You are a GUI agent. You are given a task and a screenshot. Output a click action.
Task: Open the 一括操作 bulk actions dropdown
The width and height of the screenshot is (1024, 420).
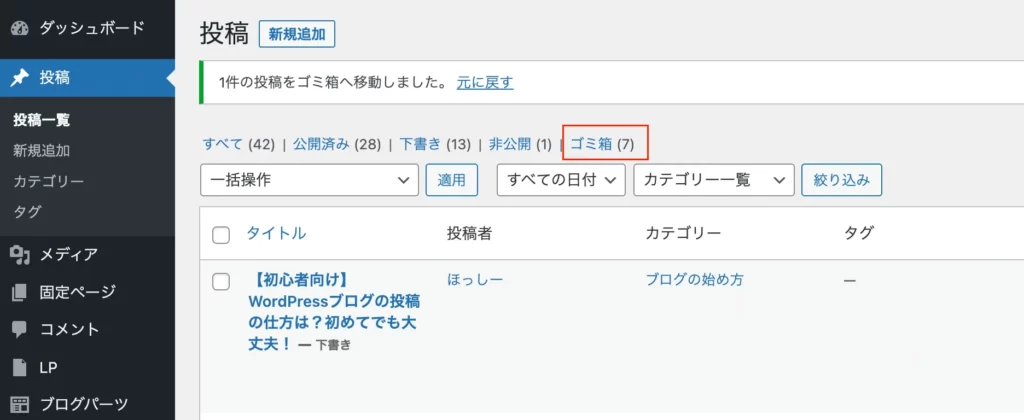[x=309, y=180]
